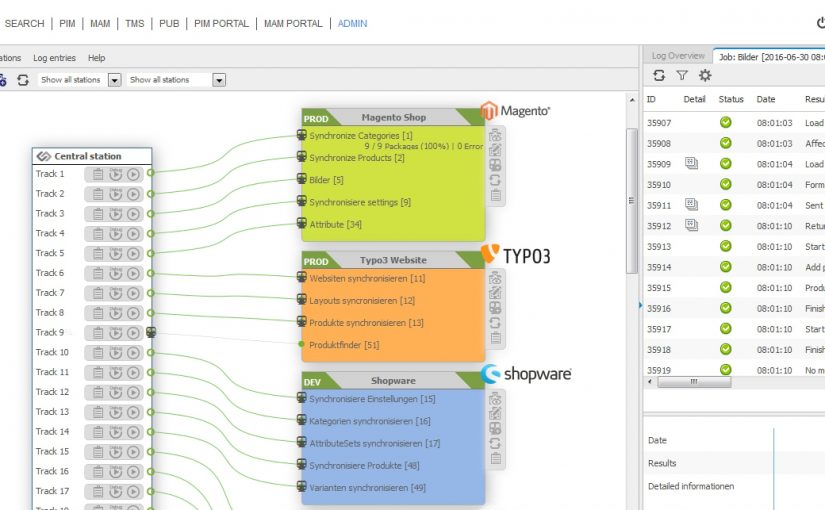The width and height of the screenshot is (825, 510).
Task: Click the refresh icon beside Magento Shop station
Action: [495, 180]
